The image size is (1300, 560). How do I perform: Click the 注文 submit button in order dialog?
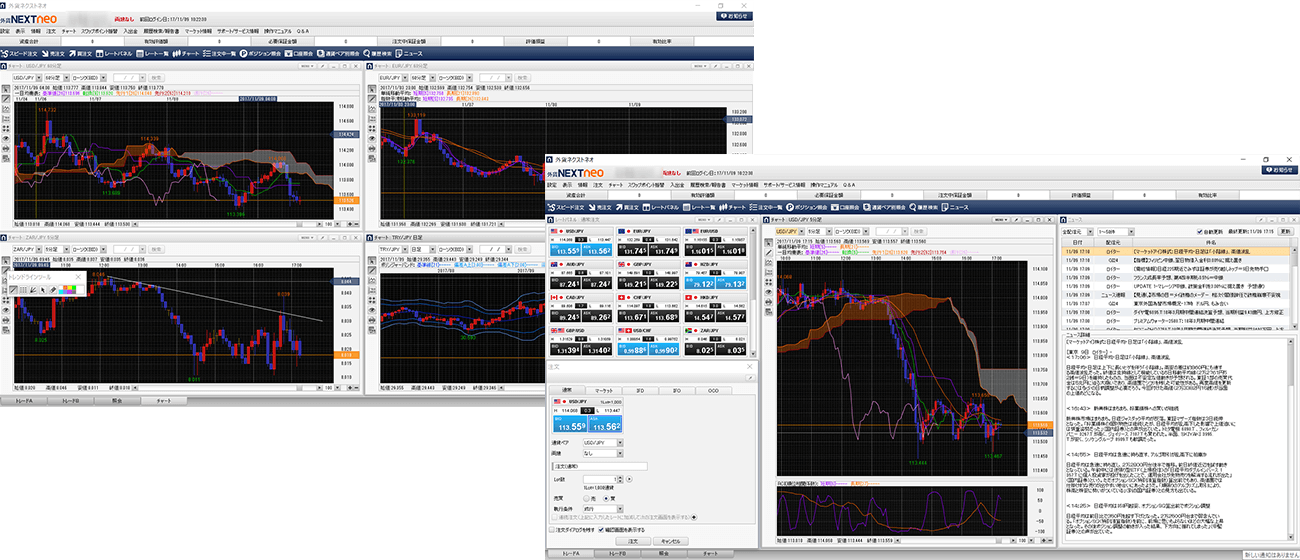(633, 541)
